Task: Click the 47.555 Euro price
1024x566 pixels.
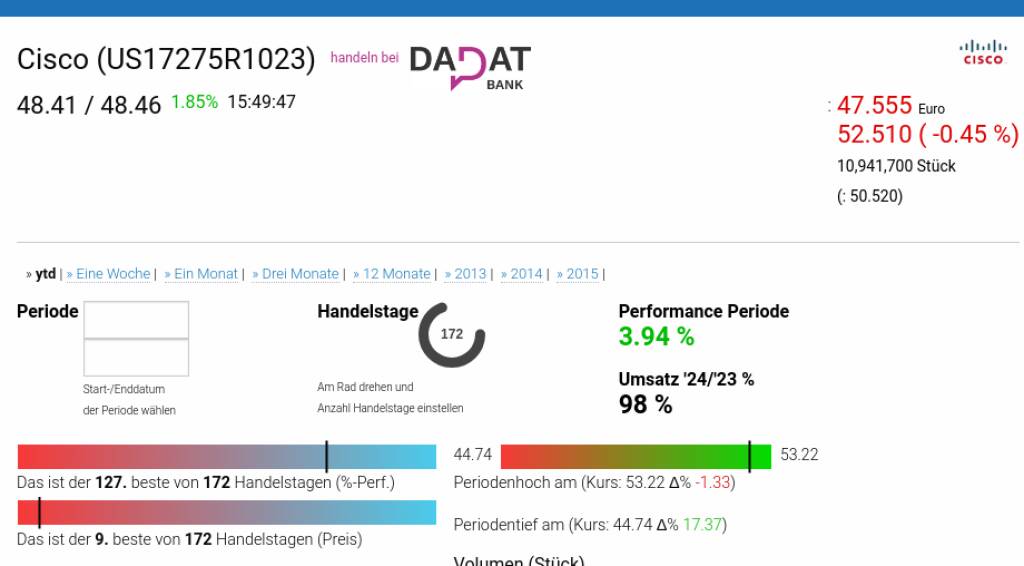Action: click(x=874, y=105)
